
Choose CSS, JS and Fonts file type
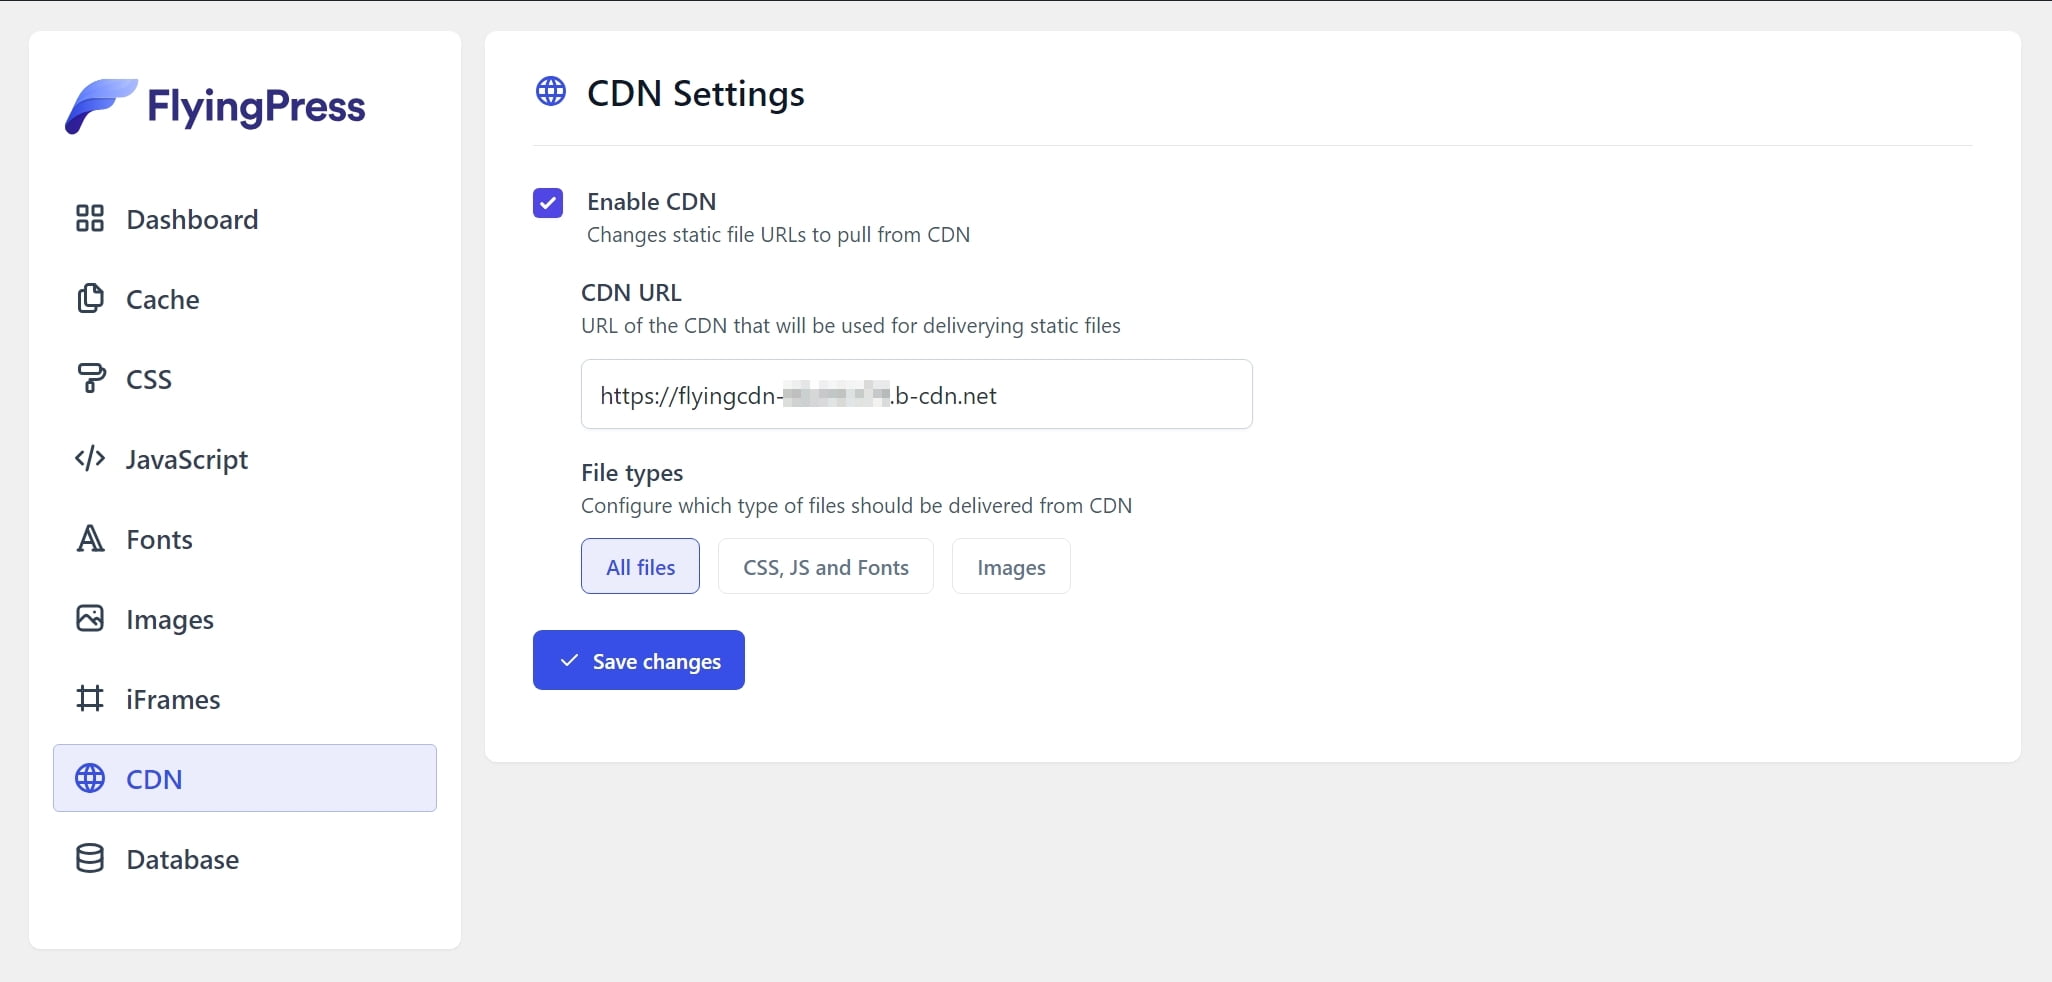(826, 566)
